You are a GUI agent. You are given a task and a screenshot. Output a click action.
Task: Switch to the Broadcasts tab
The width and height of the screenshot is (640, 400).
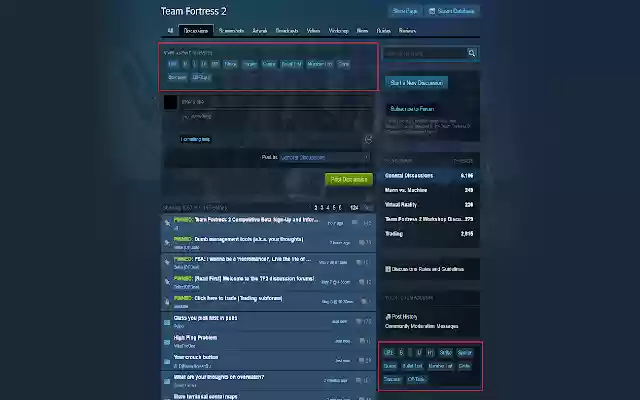click(287, 31)
